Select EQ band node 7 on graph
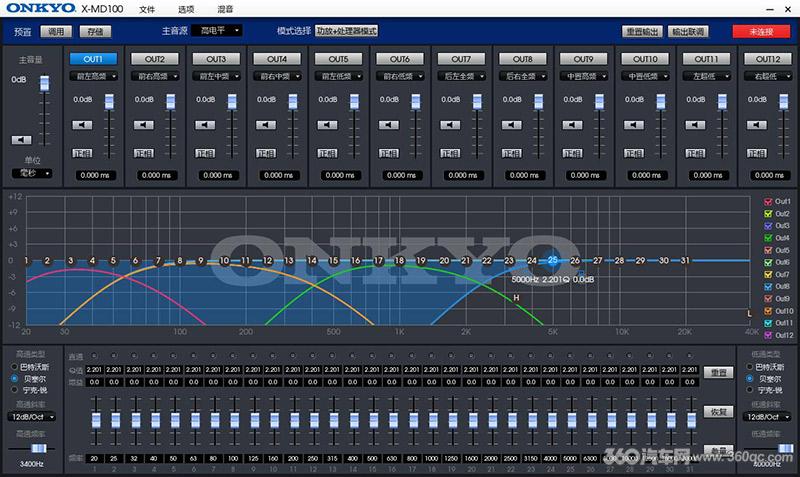This screenshot has width=800, height=477. pyautogui.click(x=158, y=261)
